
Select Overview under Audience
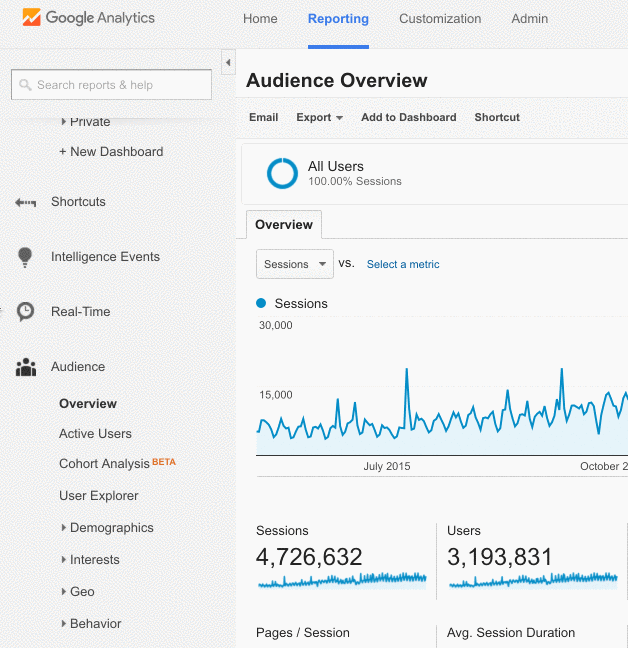(x=88, y=403)
